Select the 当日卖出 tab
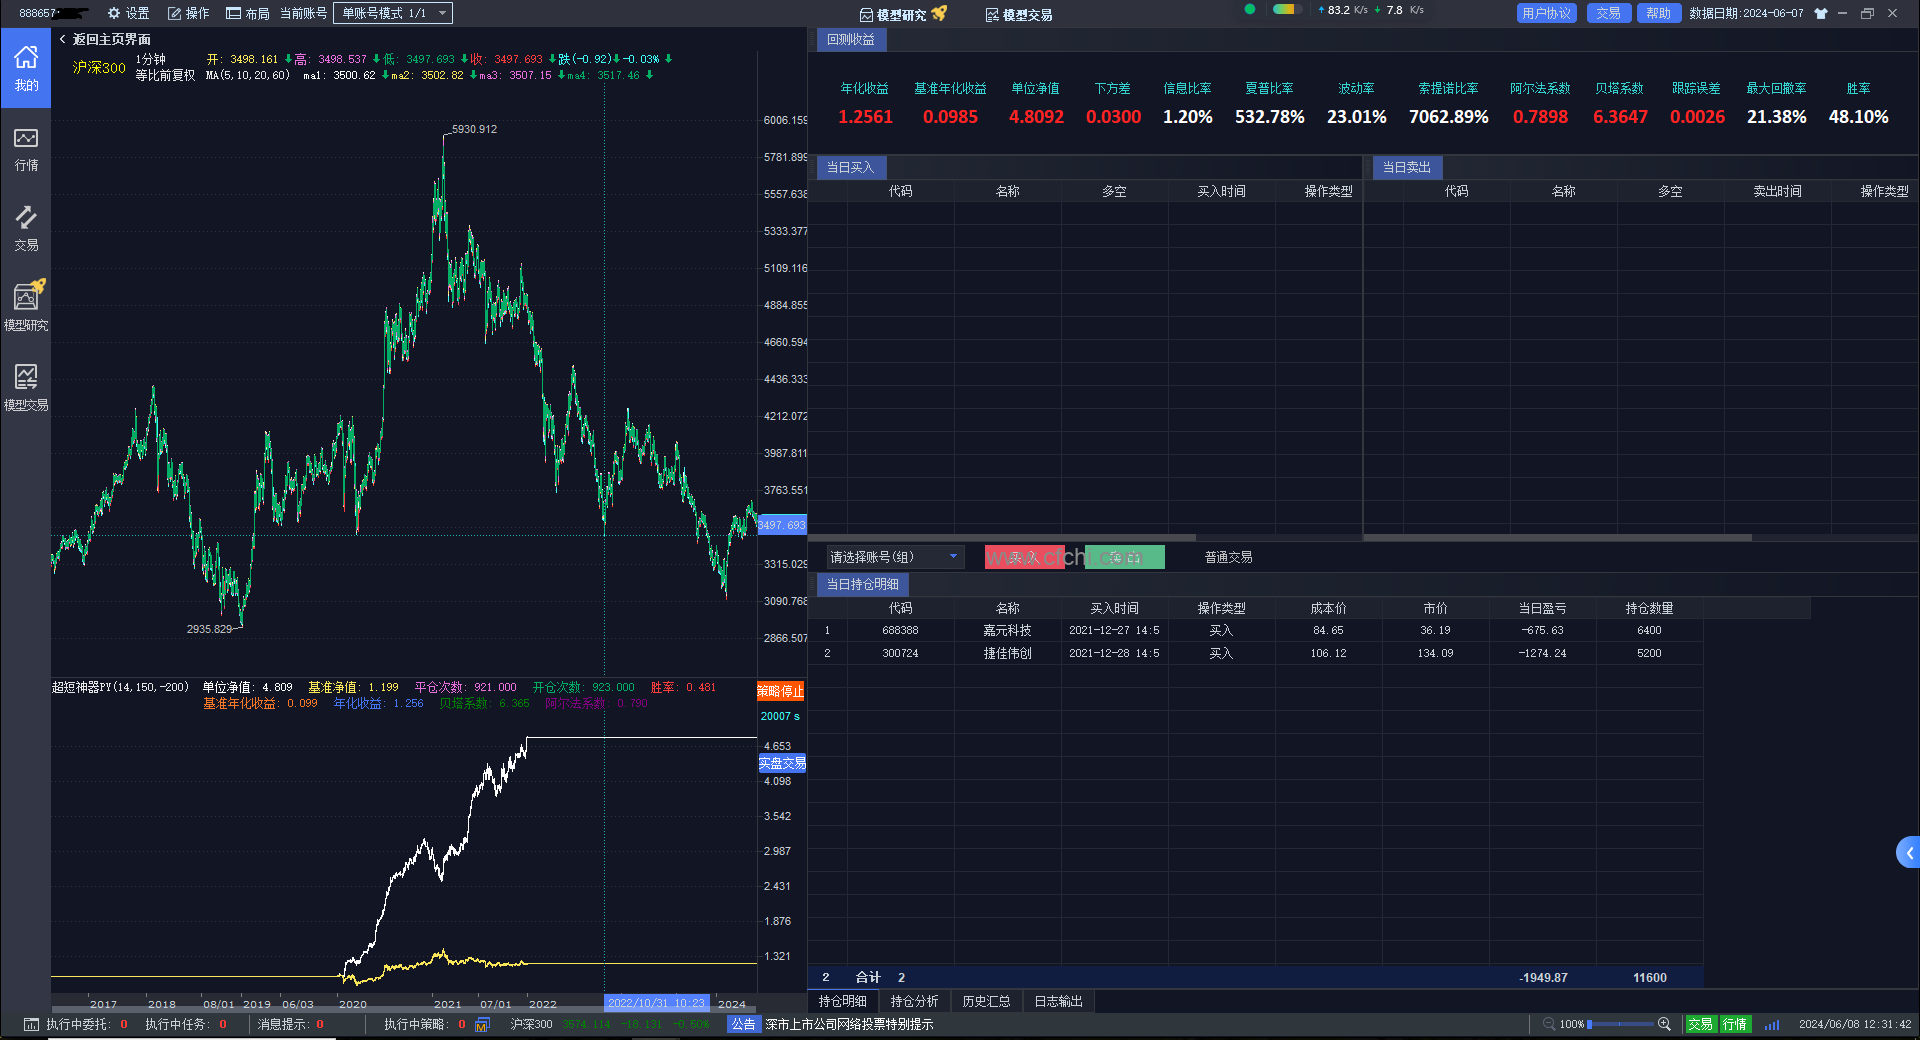Viewport: 1920px width, 1040px height. [x=1407, y=167]
